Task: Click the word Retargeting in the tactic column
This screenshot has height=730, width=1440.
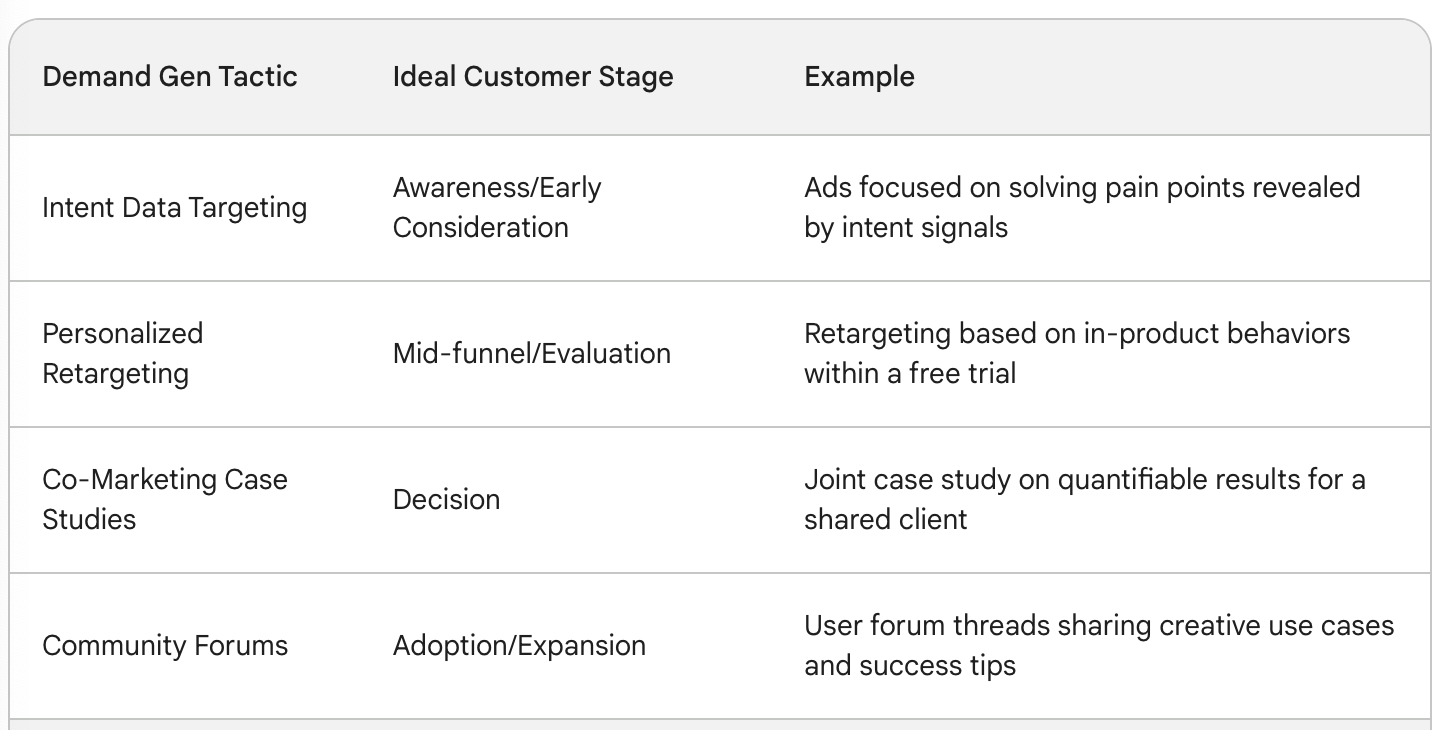Action: pos(115,374)
